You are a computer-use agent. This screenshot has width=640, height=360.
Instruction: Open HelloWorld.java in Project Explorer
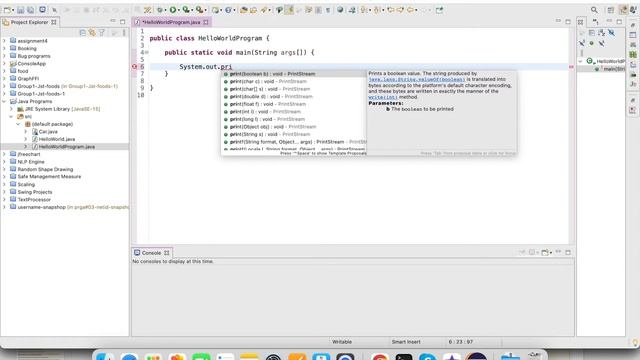[x=57, y=139]
